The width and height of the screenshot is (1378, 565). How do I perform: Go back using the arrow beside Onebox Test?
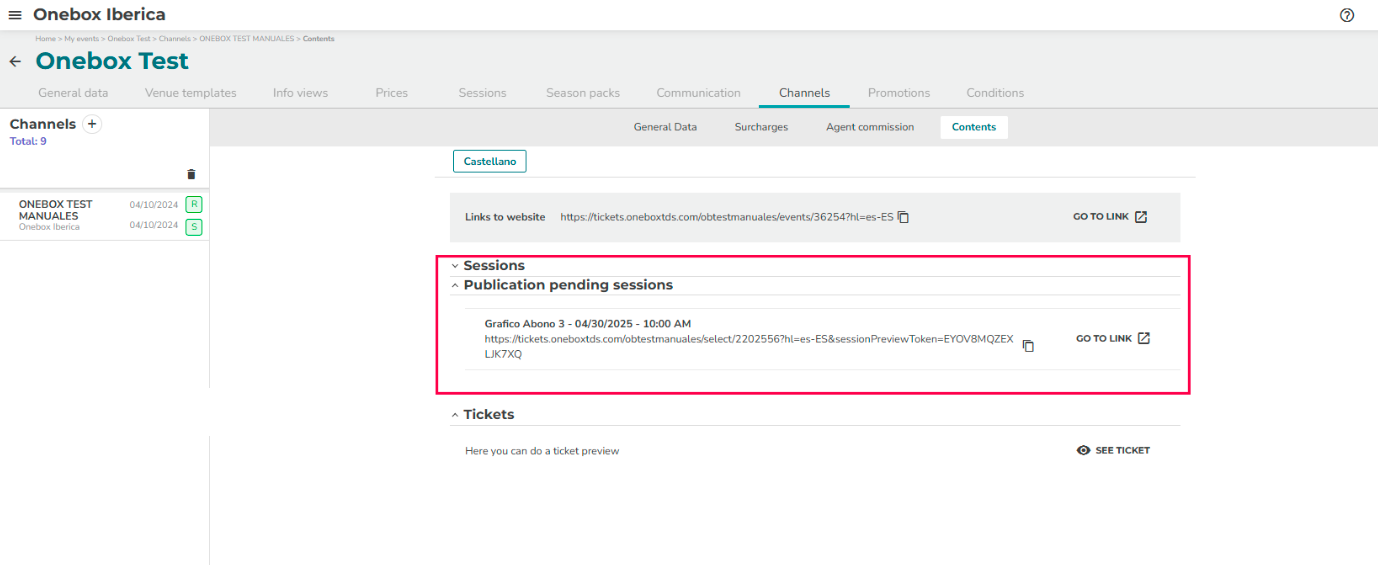coord(15,62)
